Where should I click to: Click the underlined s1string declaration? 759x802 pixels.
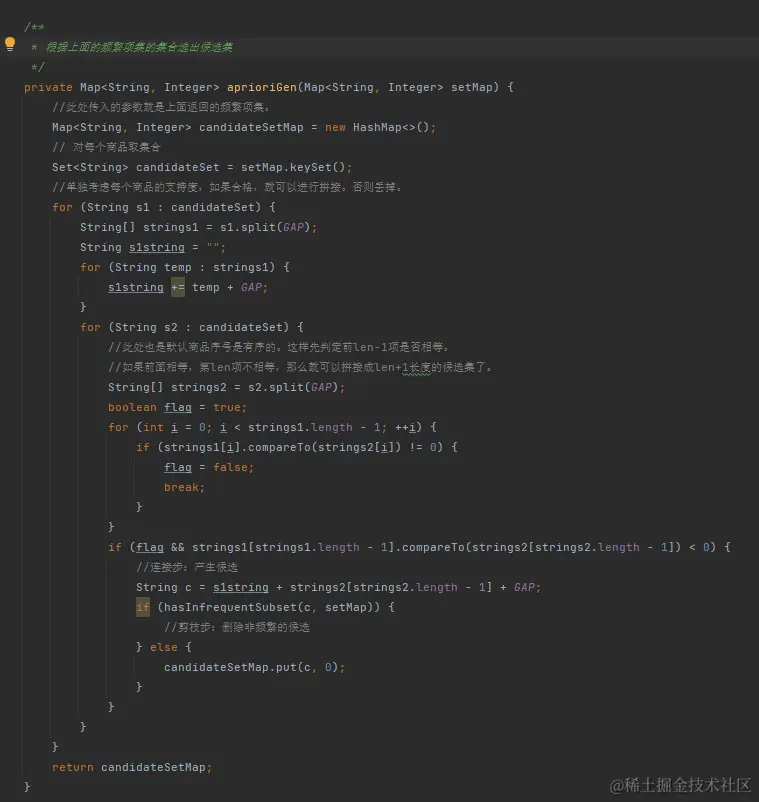(x=157, y=247)
